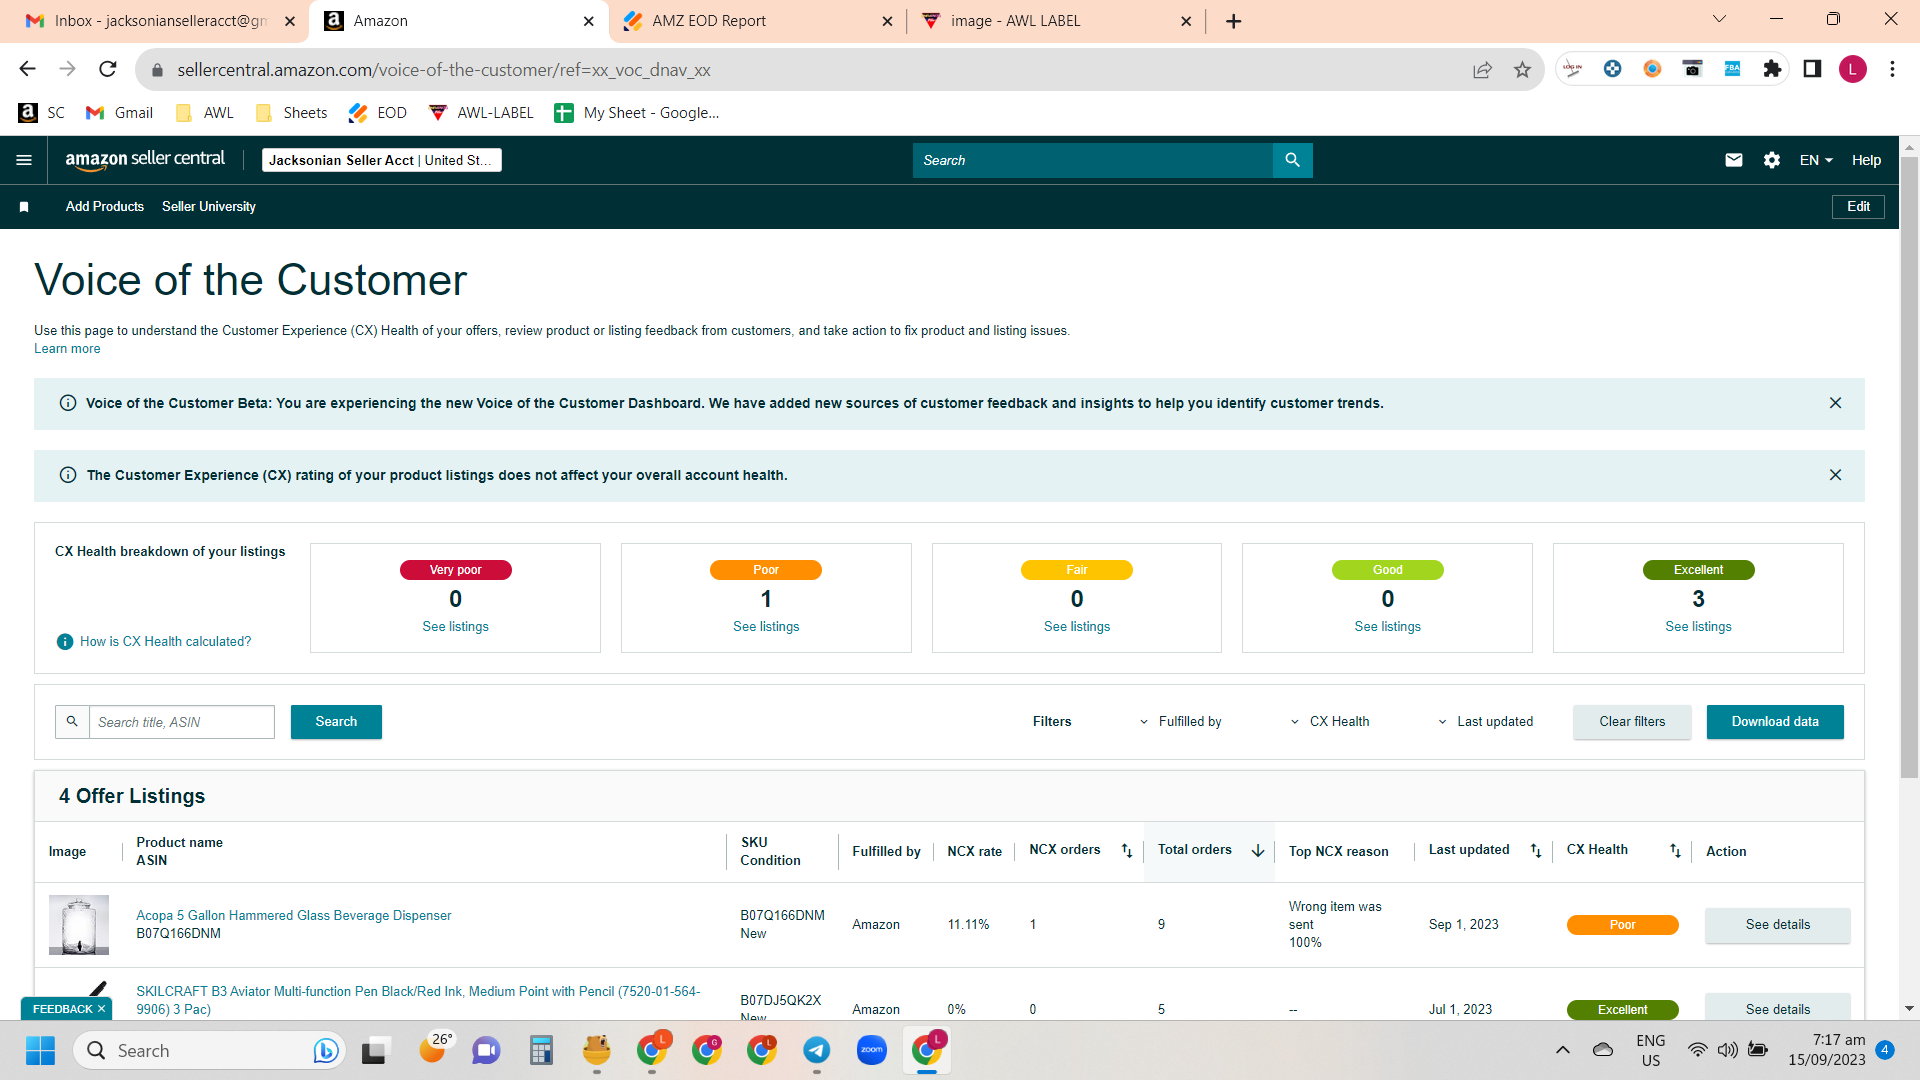Viewport: 1920px width, 1080px height.
Task: Click the Edit button in the navigation bar
Action: pyautogui.click(x=1858, y=207)
